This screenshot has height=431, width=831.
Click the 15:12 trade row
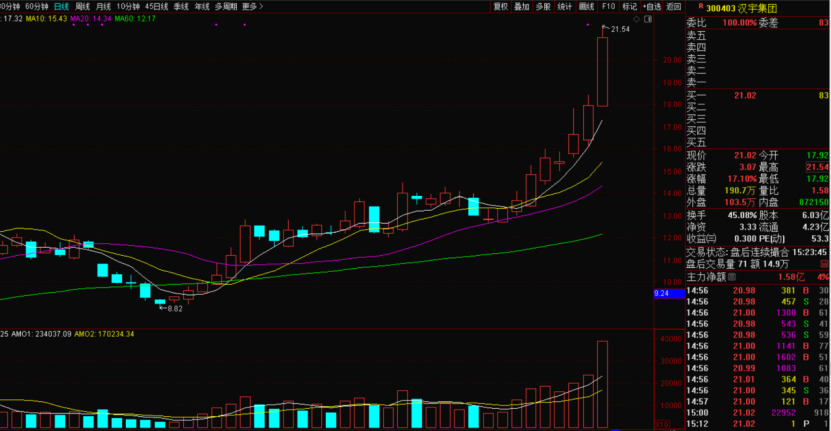758,424
